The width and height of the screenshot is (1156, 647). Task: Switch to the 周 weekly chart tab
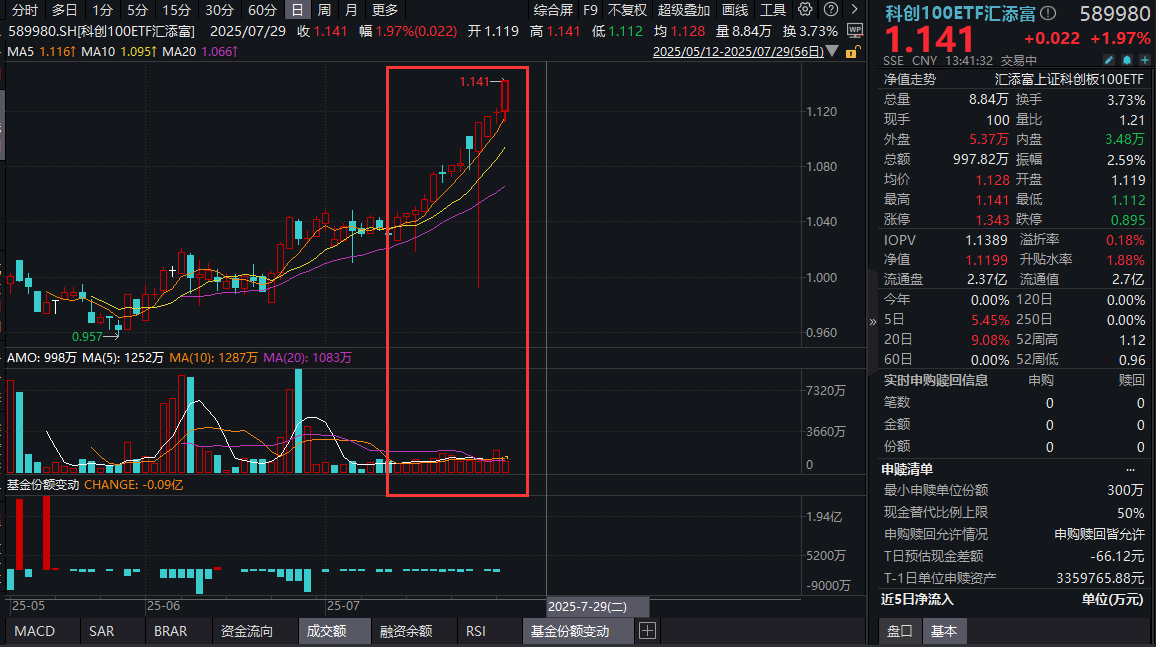326,11
